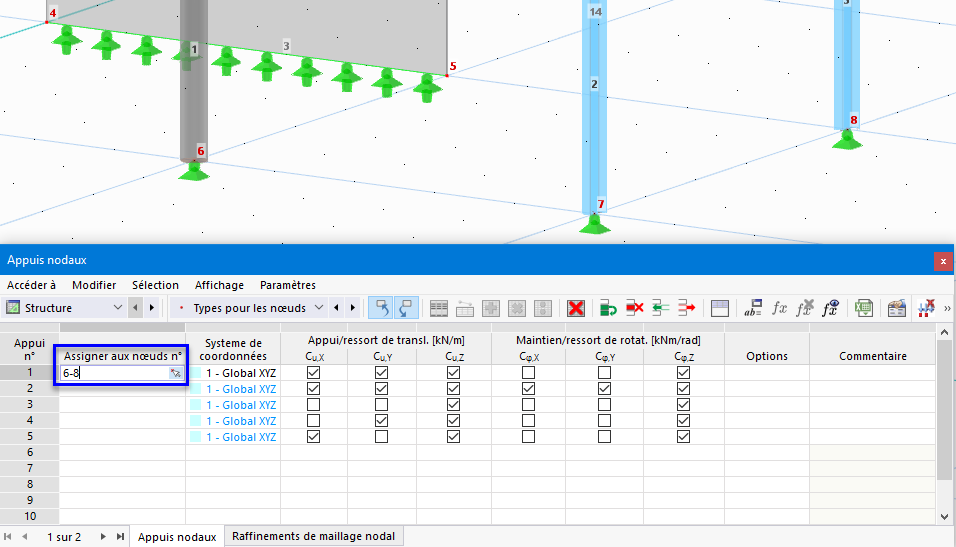The image size is (956, 547).
Task: Click the green row with return arrow icon
Action: [608, 308]
